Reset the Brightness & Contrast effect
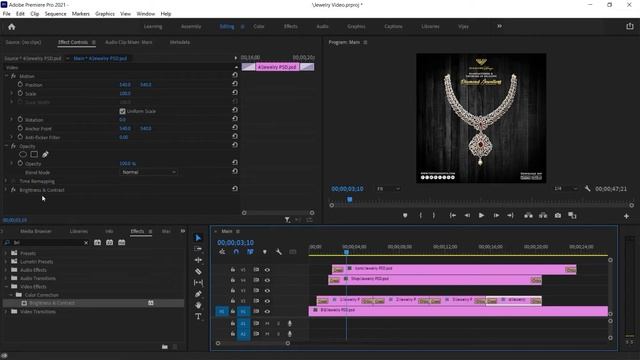The image size is (640, 360). [235, 189]
